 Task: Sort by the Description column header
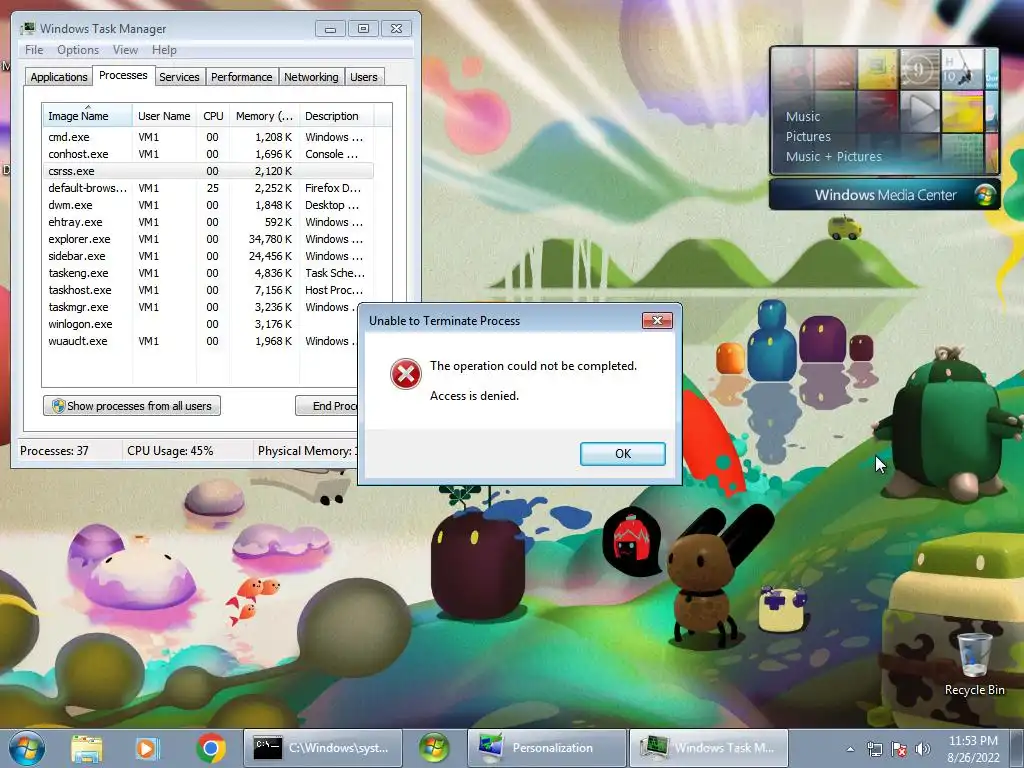click(336, 116)
